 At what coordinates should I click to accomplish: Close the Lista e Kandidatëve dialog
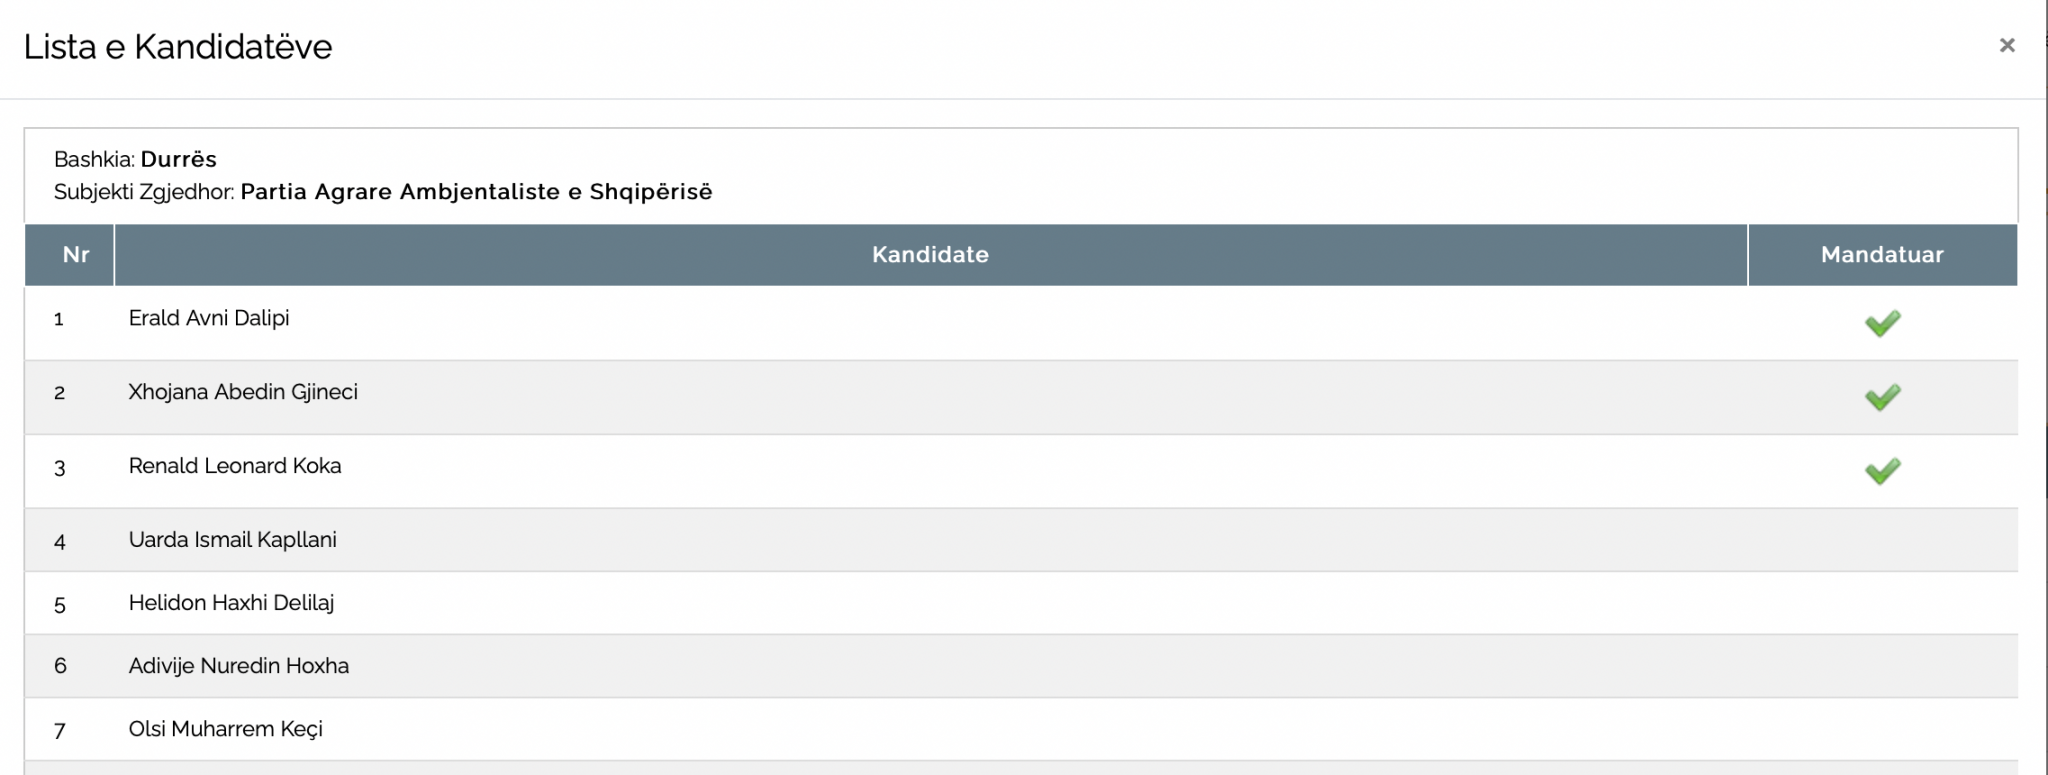[2006, 45]
